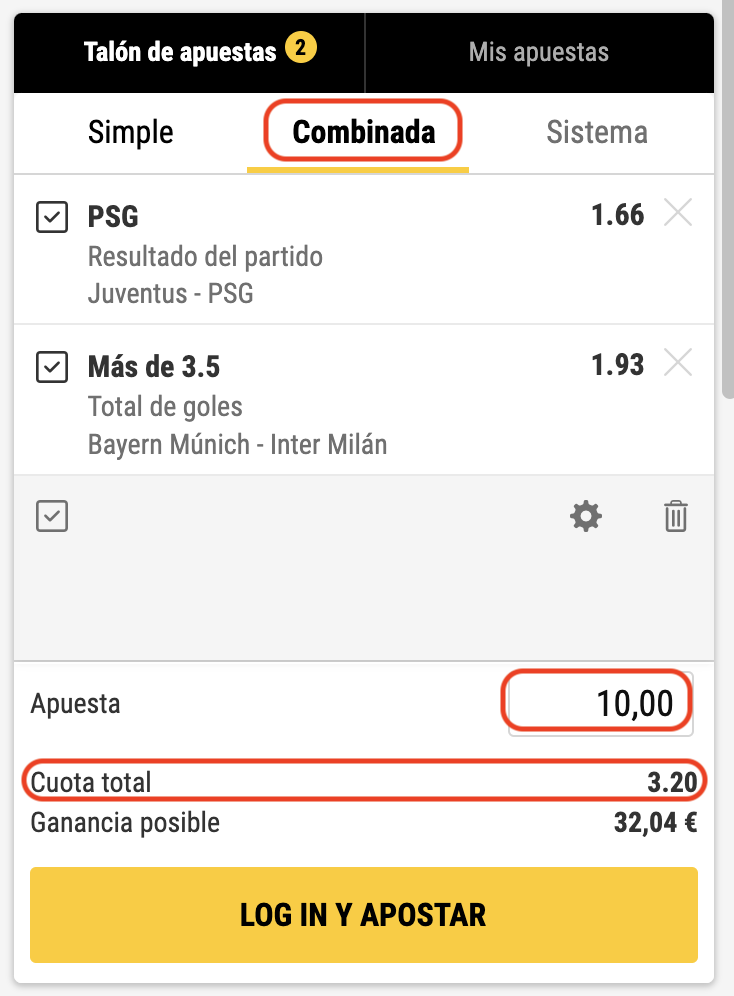Click the 1.93 odds value
The width and height of the screenshot is (734, 996).
[618, 365]
